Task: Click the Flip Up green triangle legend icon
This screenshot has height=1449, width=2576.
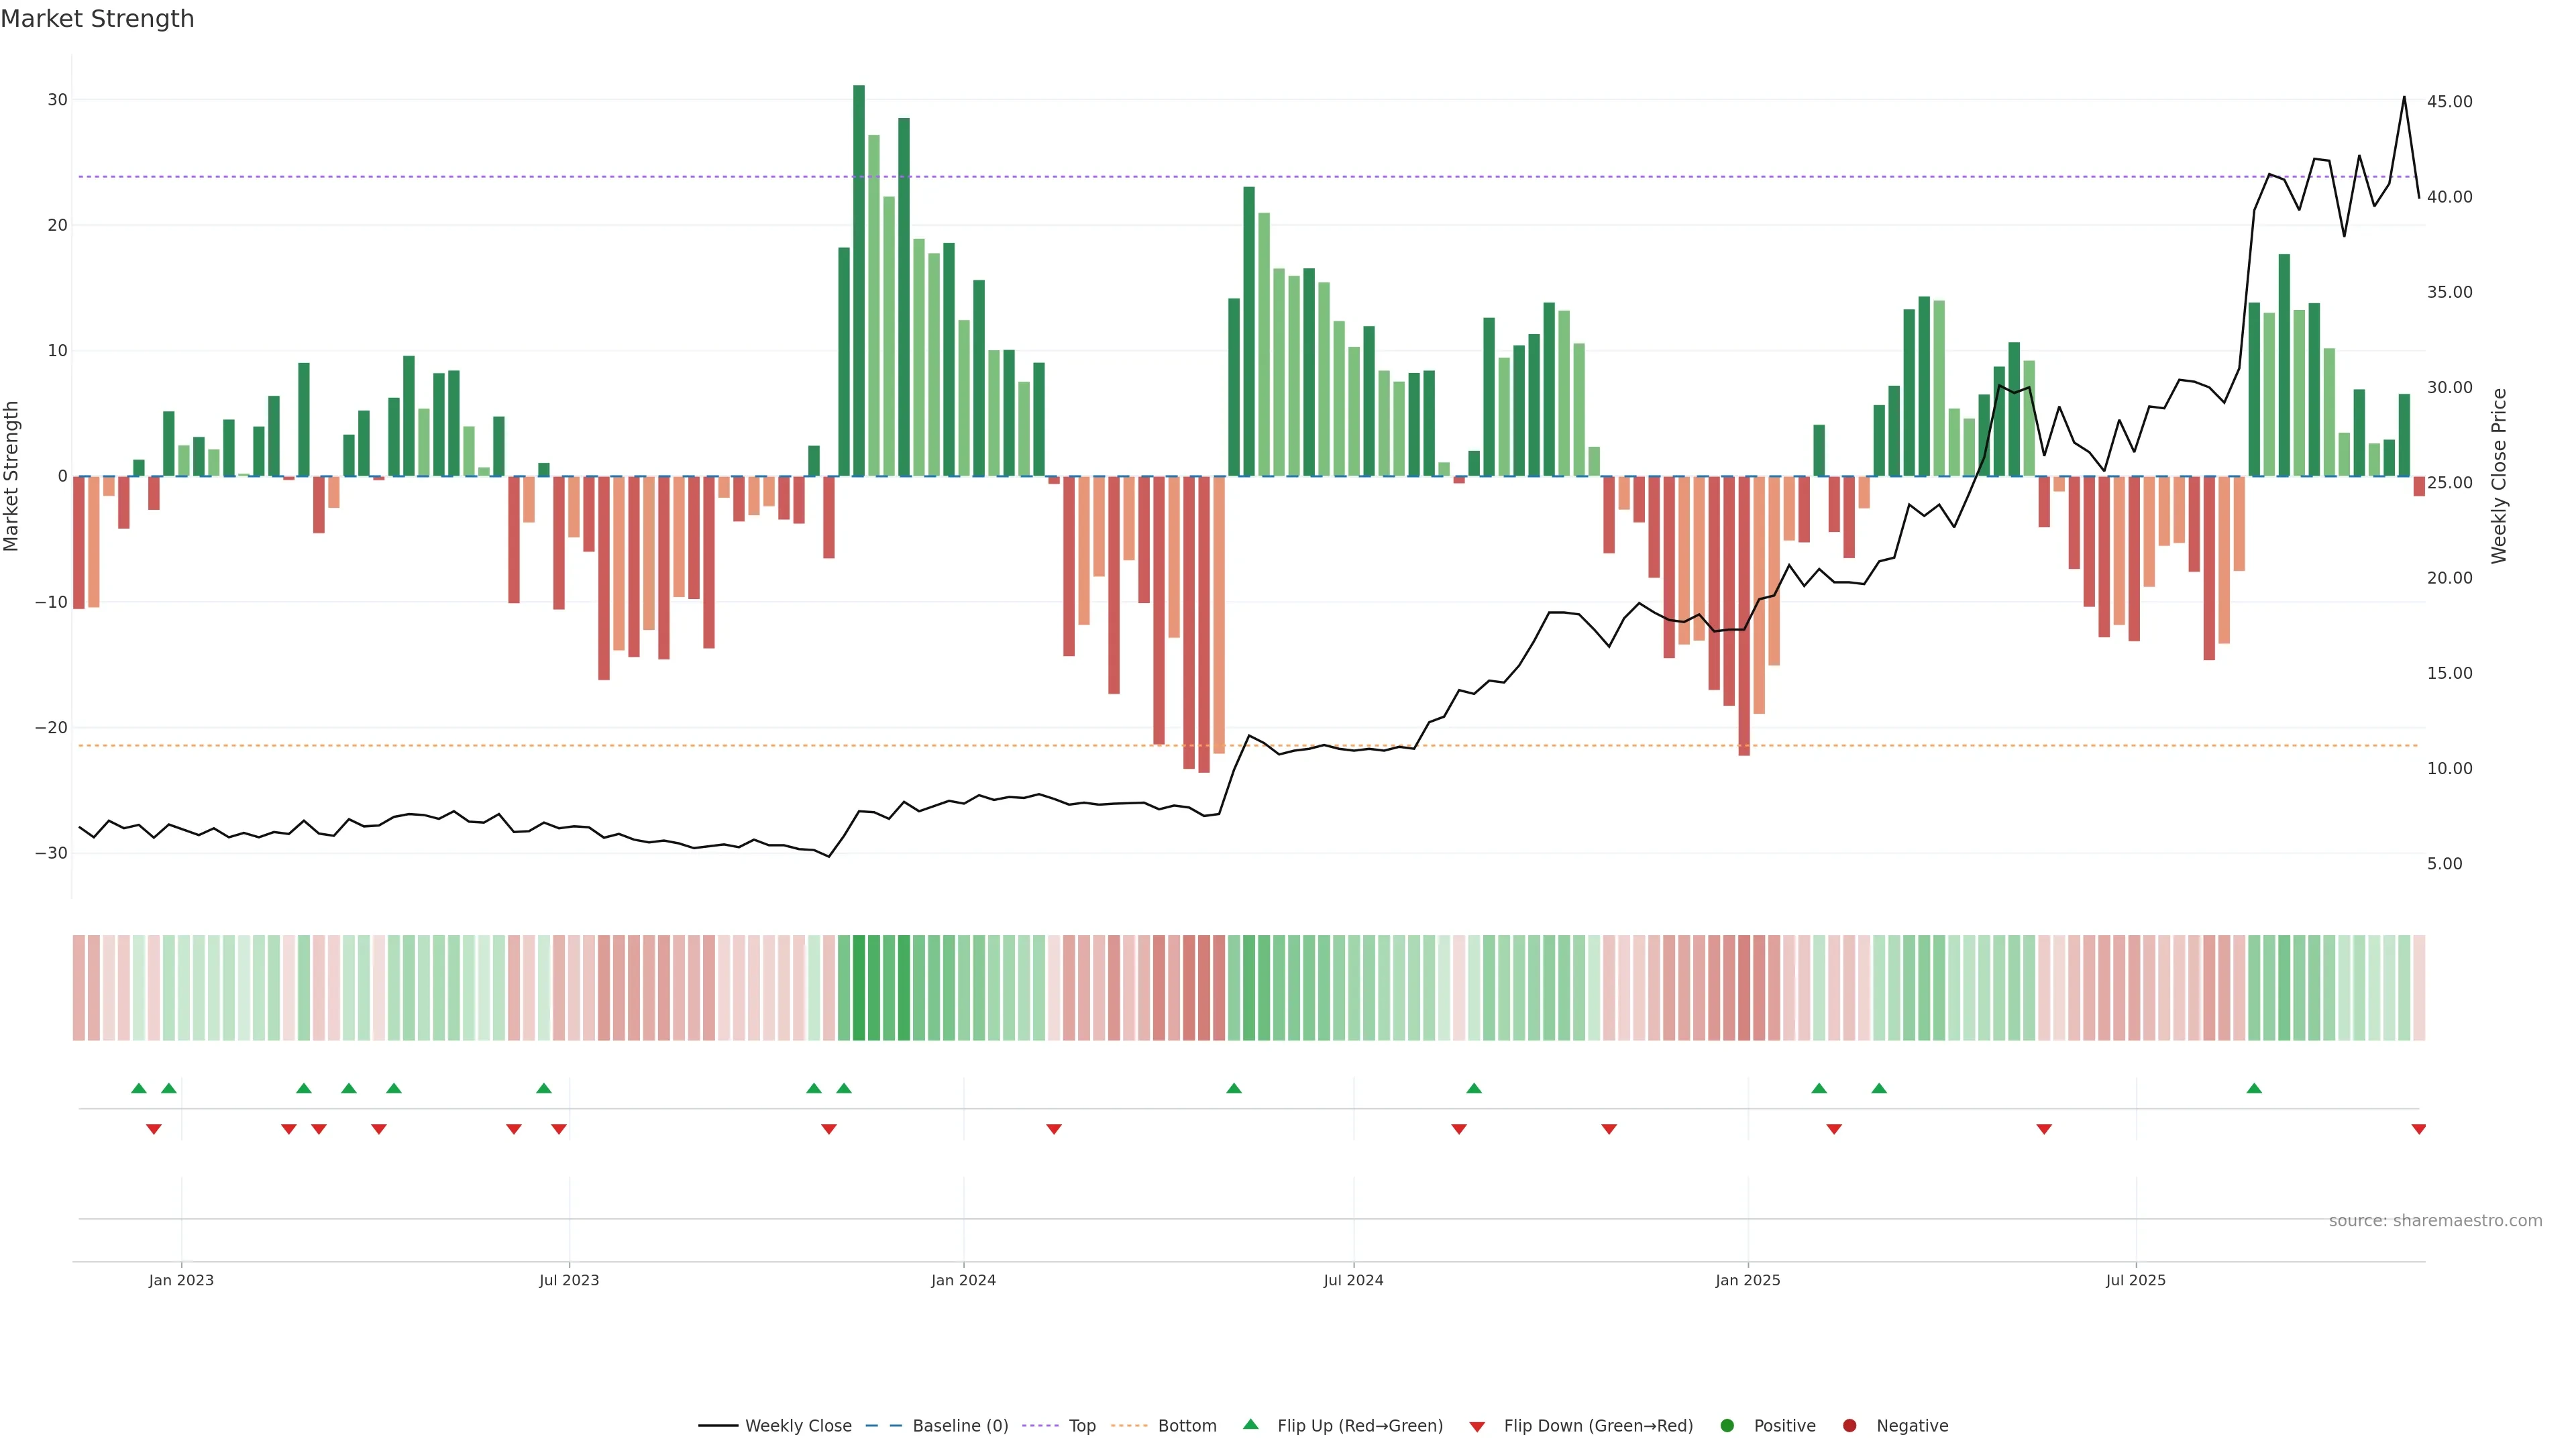Action: (x=1250, y=1424)
